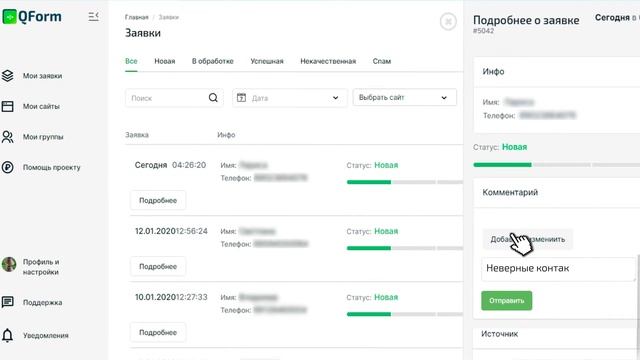Expand the Источник section

(557, 334)
